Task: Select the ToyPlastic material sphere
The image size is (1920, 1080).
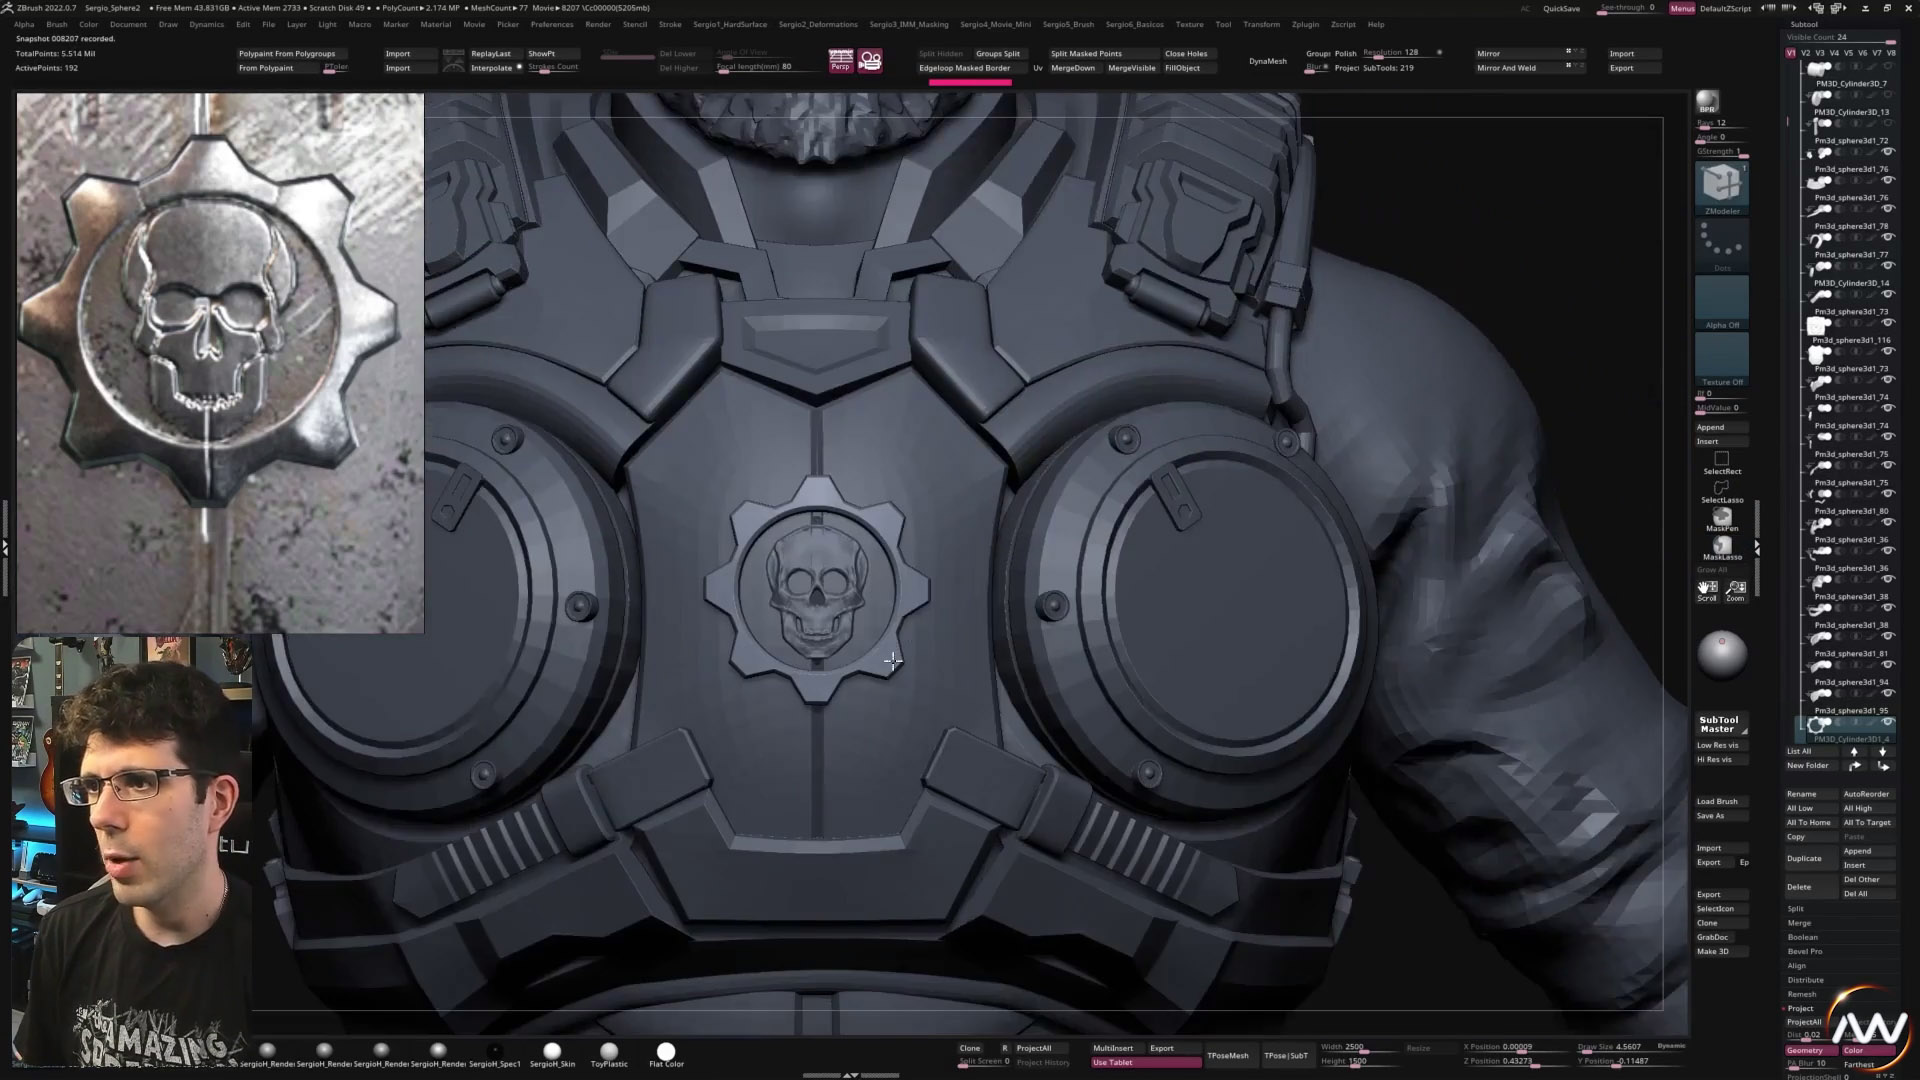Action: pos(609,1051)
